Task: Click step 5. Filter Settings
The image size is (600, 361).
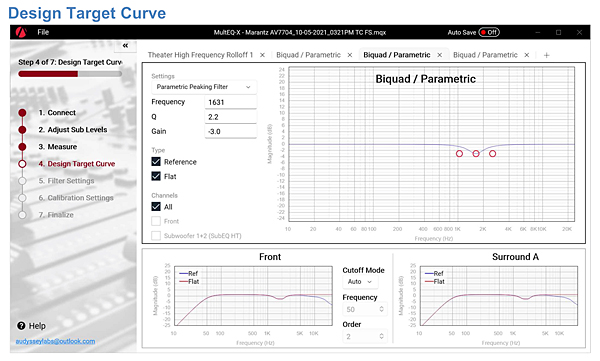Action: 66,181
